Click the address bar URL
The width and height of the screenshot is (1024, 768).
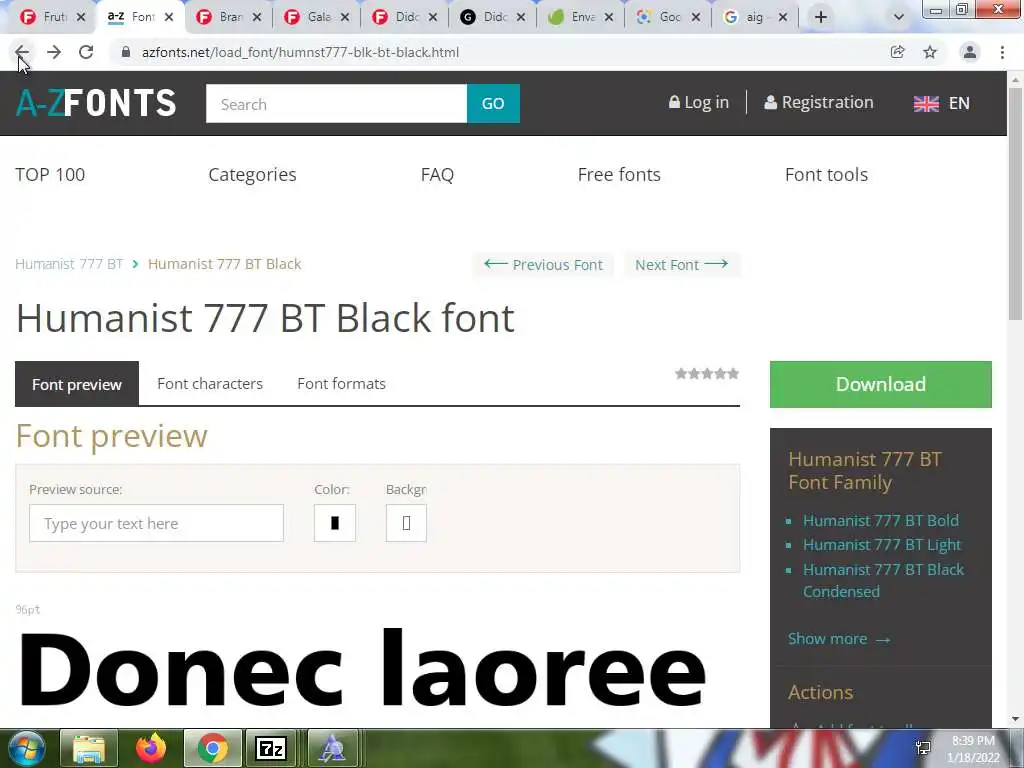click(300, 52)
